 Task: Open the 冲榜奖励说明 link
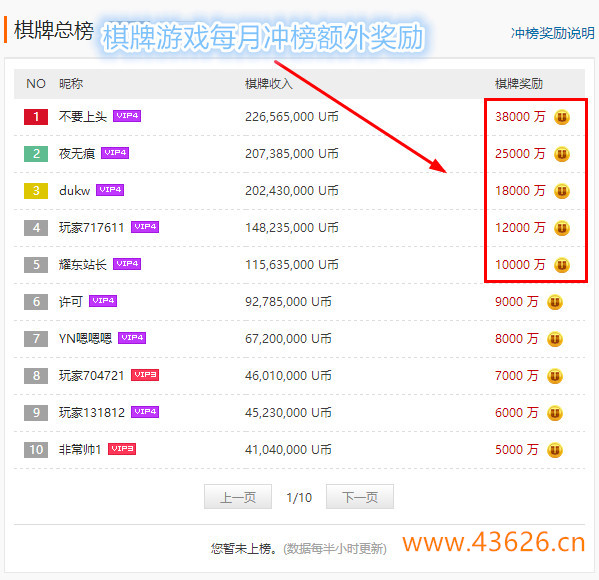pyautogui.click(x=552, y=33)
